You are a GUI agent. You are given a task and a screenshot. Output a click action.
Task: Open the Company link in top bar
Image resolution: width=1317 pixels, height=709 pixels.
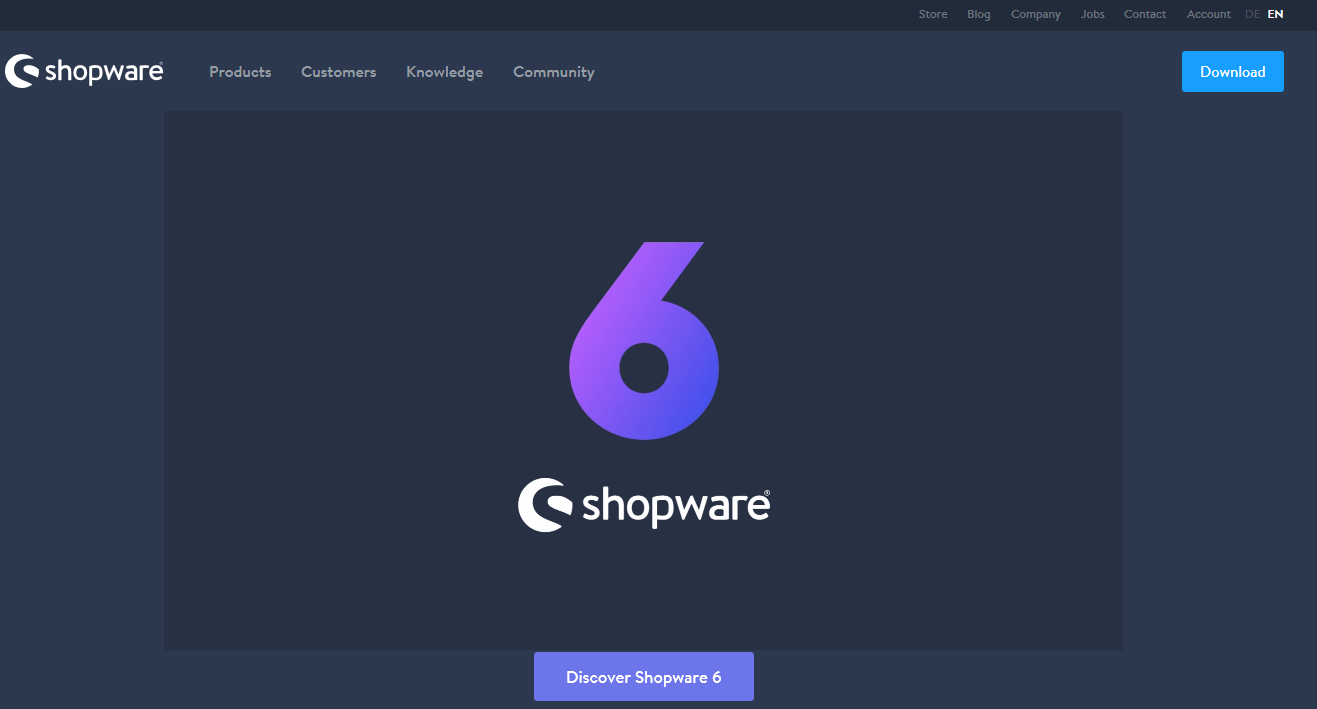coord(1036,14)
